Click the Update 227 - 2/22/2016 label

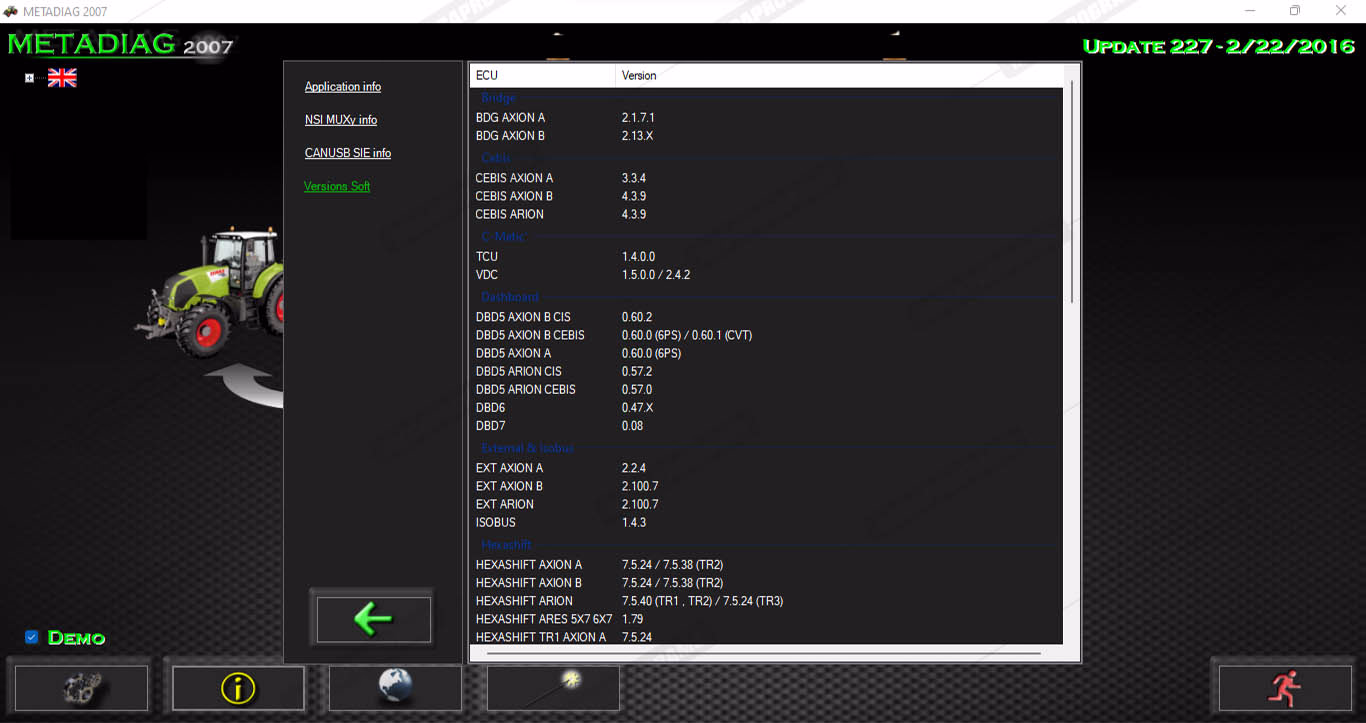1219,46
